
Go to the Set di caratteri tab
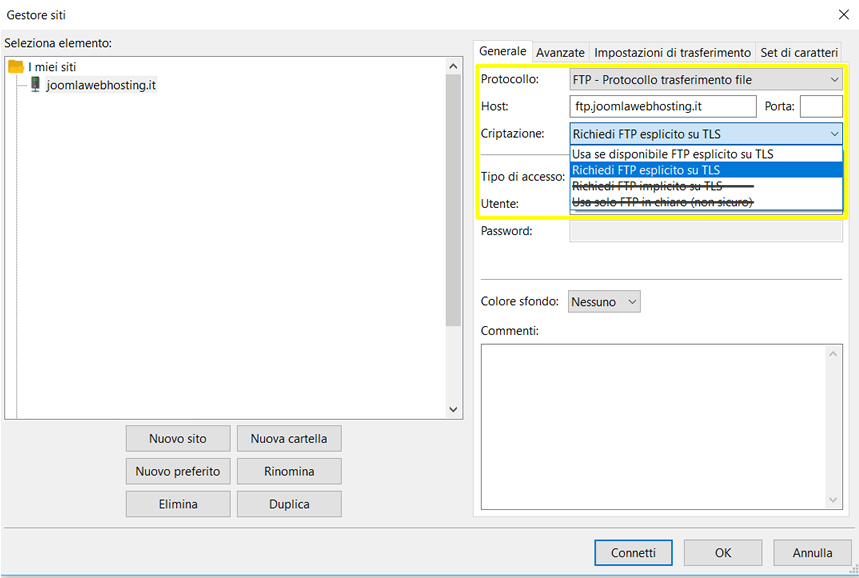(799, 52)
